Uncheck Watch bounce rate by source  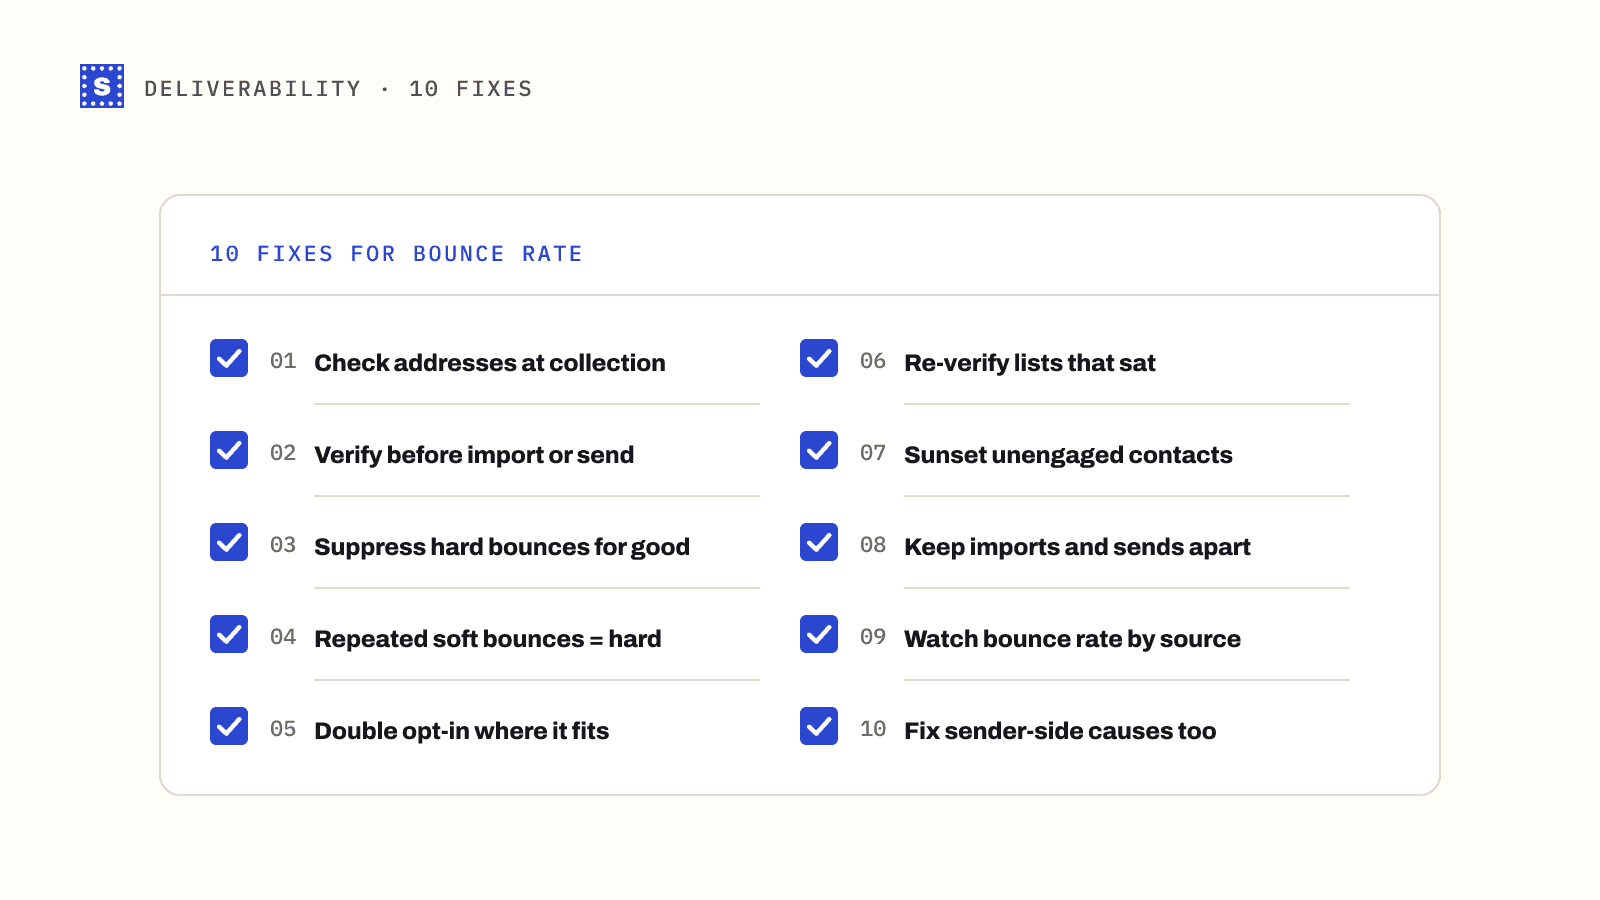pos(819,634)
